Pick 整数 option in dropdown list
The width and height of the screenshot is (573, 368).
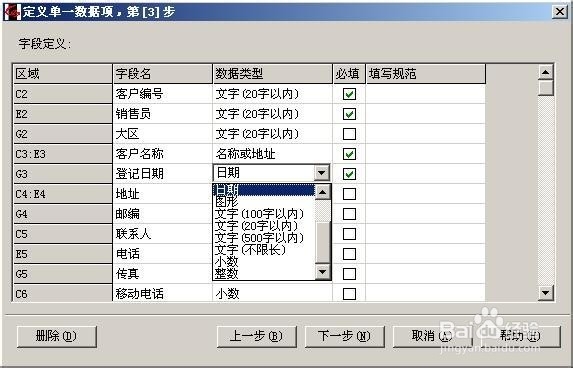[227, 273]
